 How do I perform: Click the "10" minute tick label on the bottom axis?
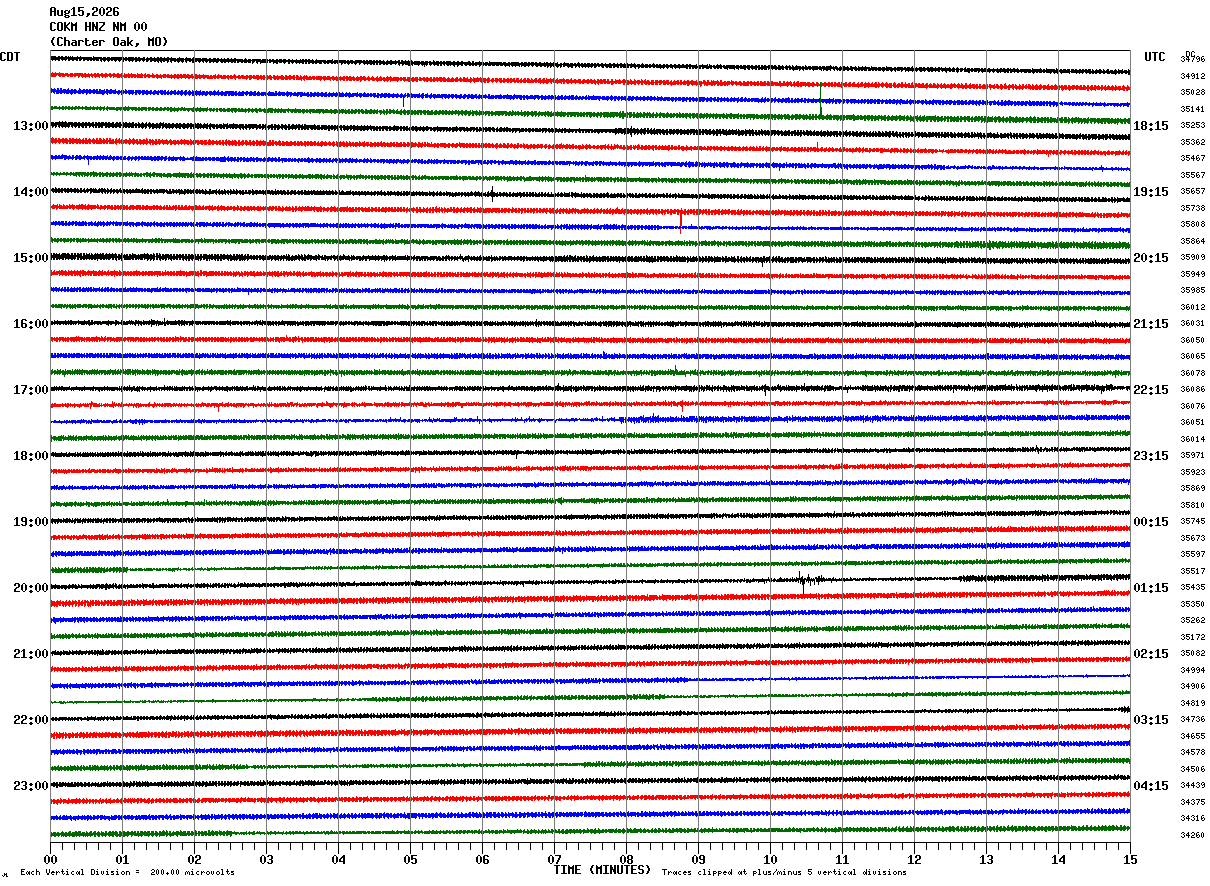(770, 859)
